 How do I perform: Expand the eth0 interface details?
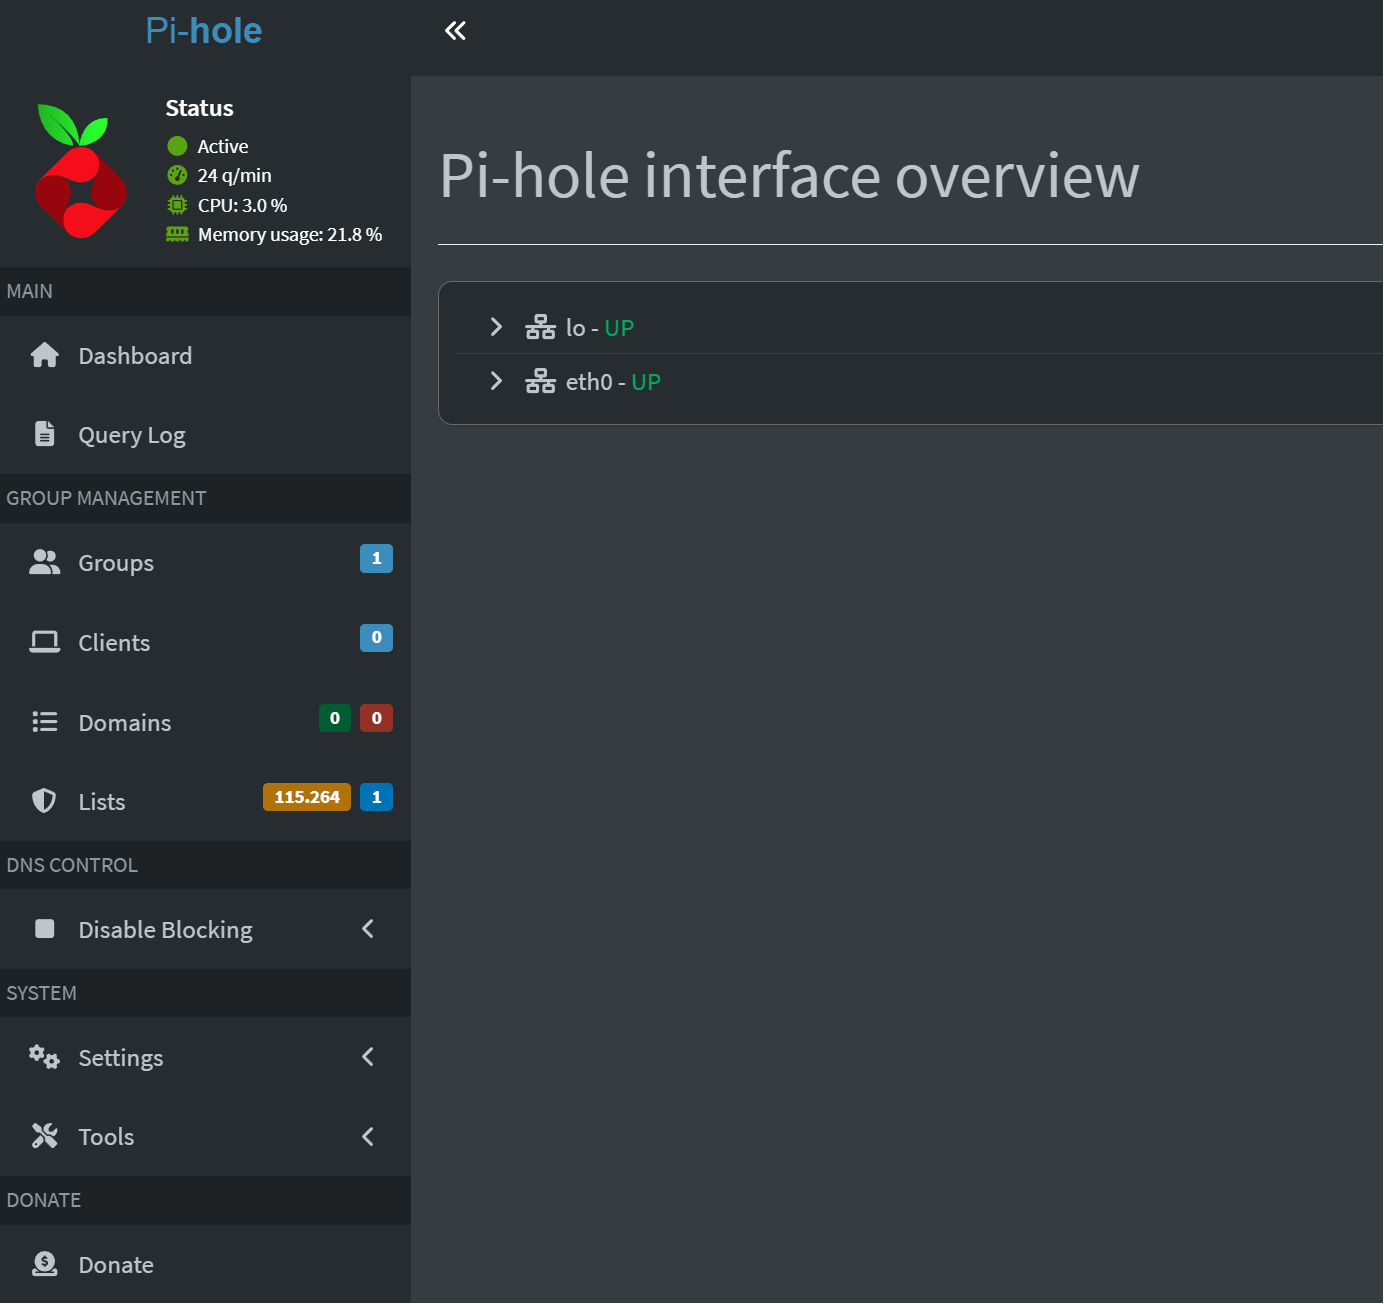pyautogui.click(x=496, y=381)
